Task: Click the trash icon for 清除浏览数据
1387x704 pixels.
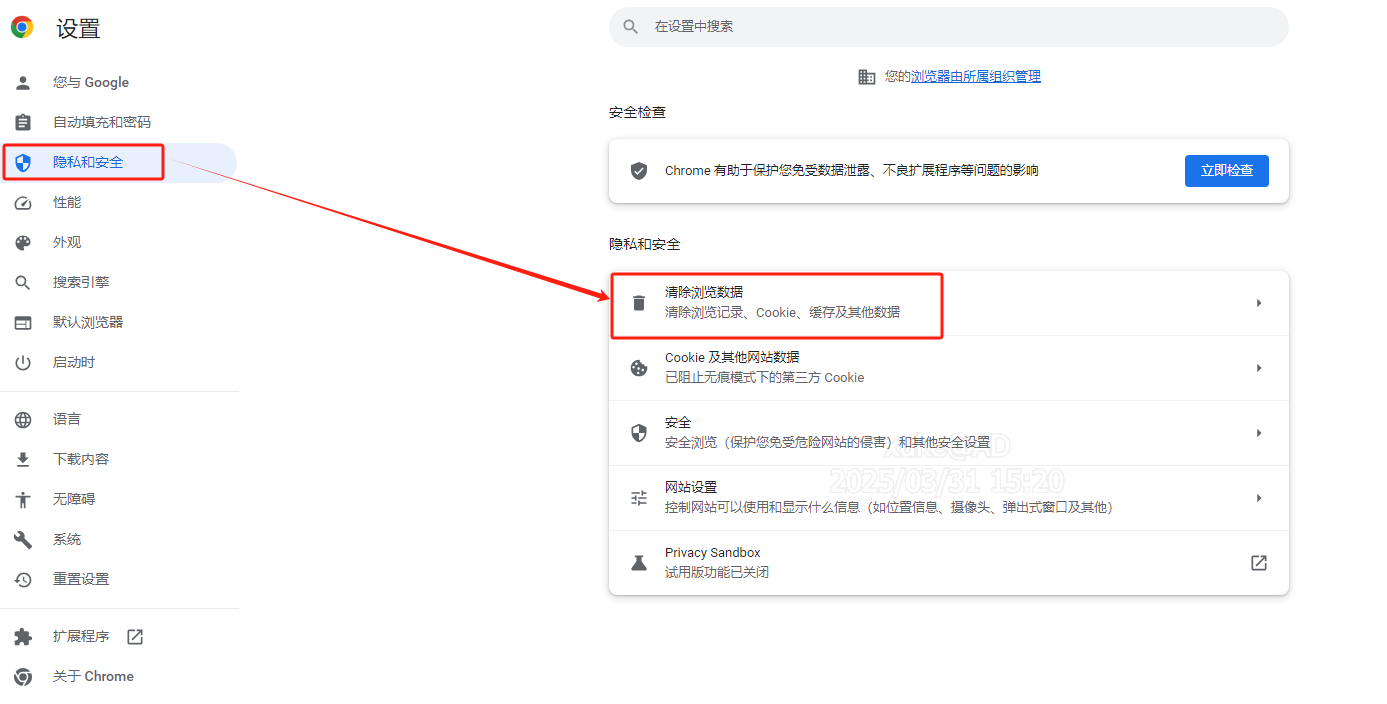Action: [x=639, y=303]
